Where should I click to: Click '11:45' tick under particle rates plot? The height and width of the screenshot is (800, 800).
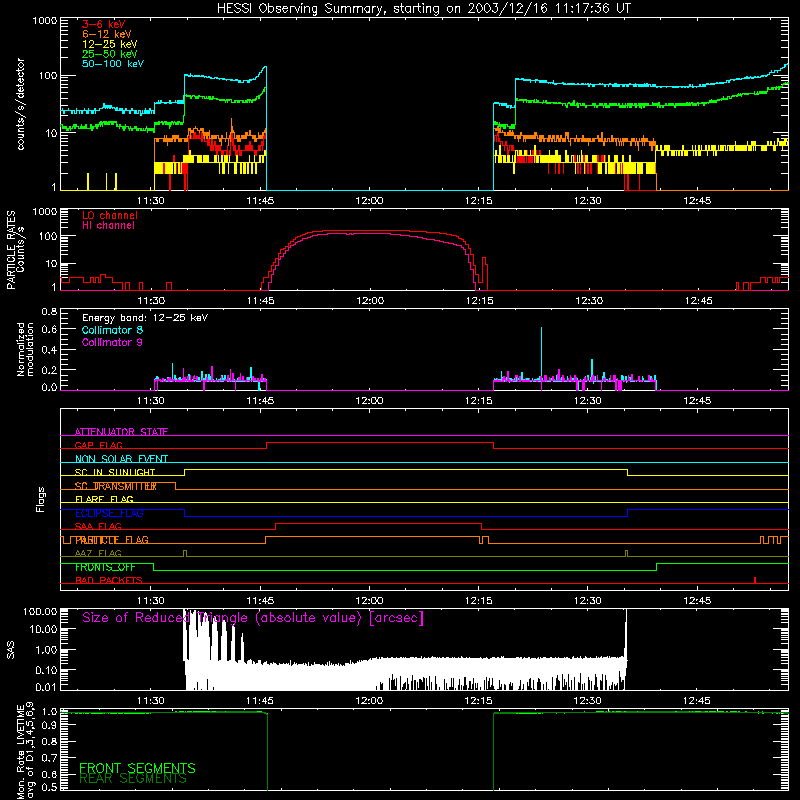click(x=260, y=301)
